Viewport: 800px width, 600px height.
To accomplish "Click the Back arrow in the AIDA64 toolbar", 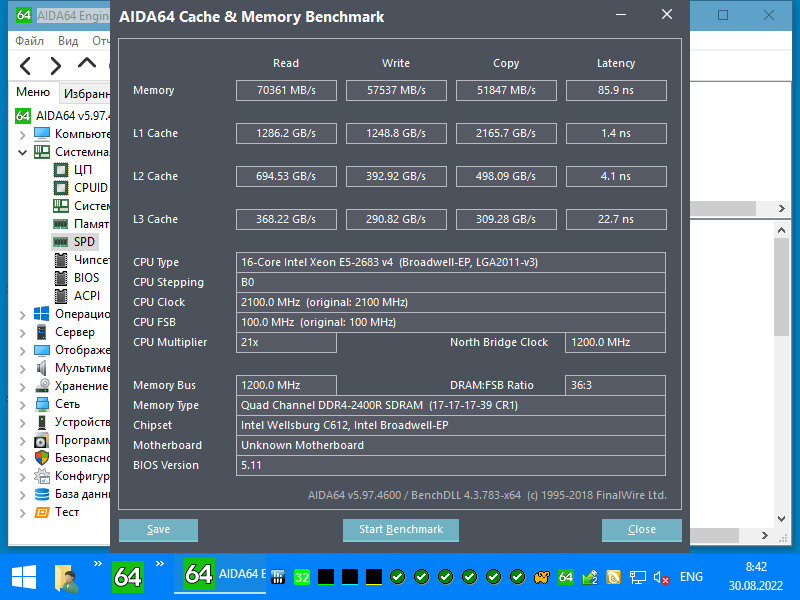I will coord(25,66).
